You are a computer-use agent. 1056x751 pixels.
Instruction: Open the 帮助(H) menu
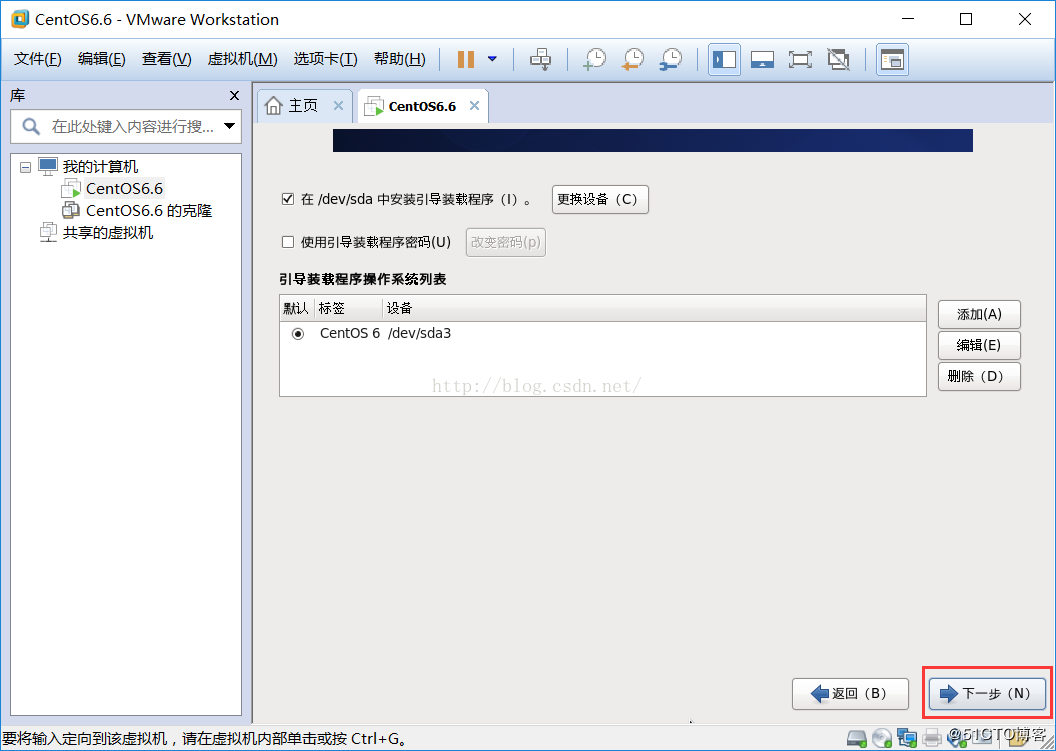click(x=399, y=59)
